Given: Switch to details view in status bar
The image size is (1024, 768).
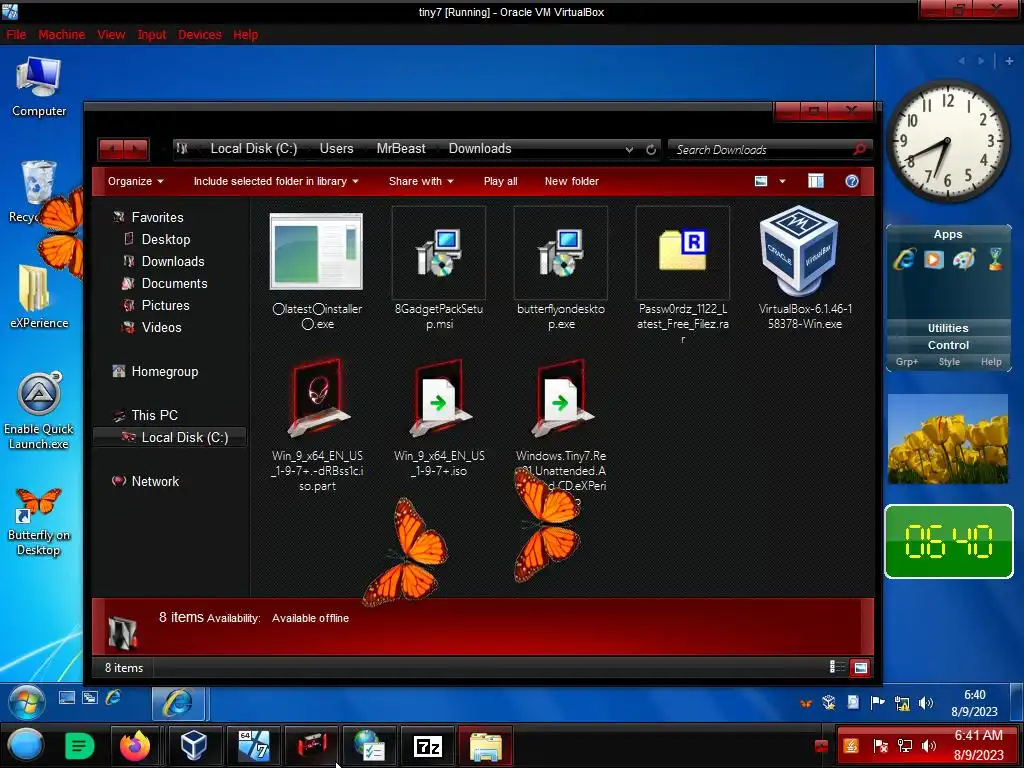Looking at the screenshot, I should 837,667.
